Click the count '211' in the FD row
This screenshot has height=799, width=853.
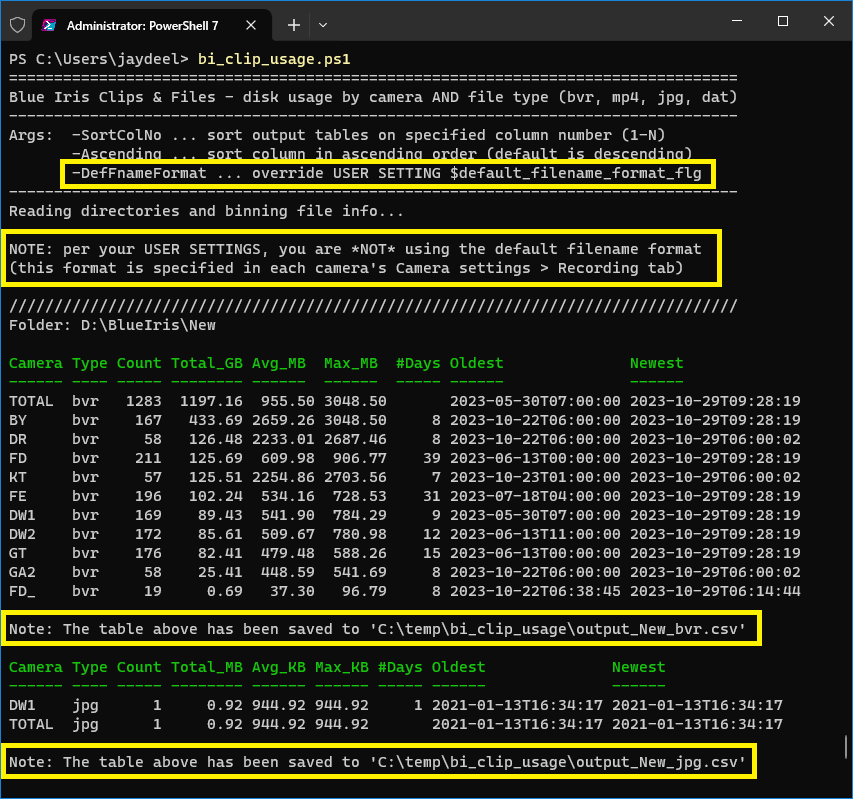pos(148,458)
